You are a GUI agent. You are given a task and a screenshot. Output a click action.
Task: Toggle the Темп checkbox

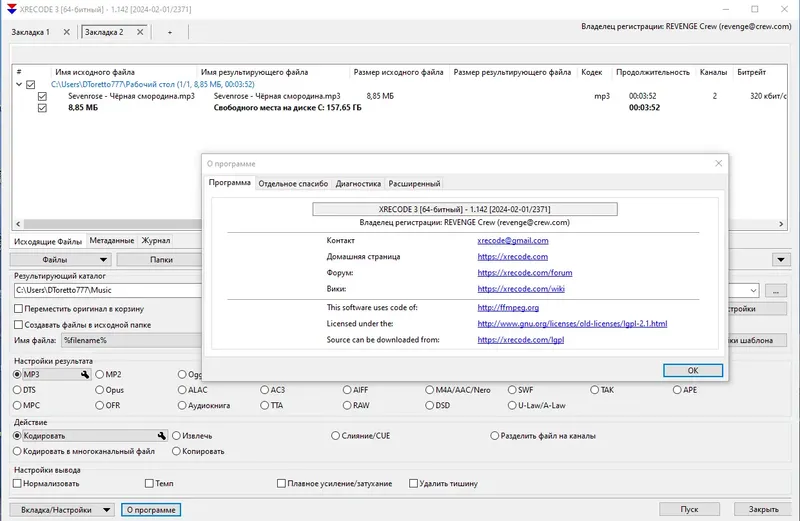pyautogui.click(x=149, y=483)
